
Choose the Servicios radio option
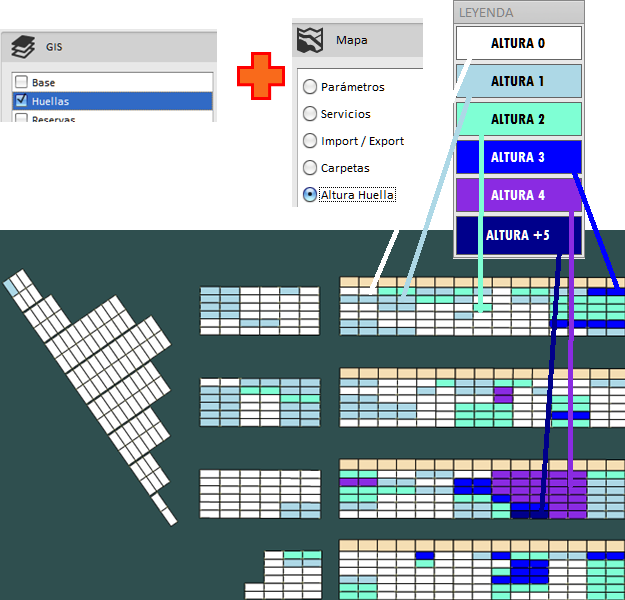[310, 114]
